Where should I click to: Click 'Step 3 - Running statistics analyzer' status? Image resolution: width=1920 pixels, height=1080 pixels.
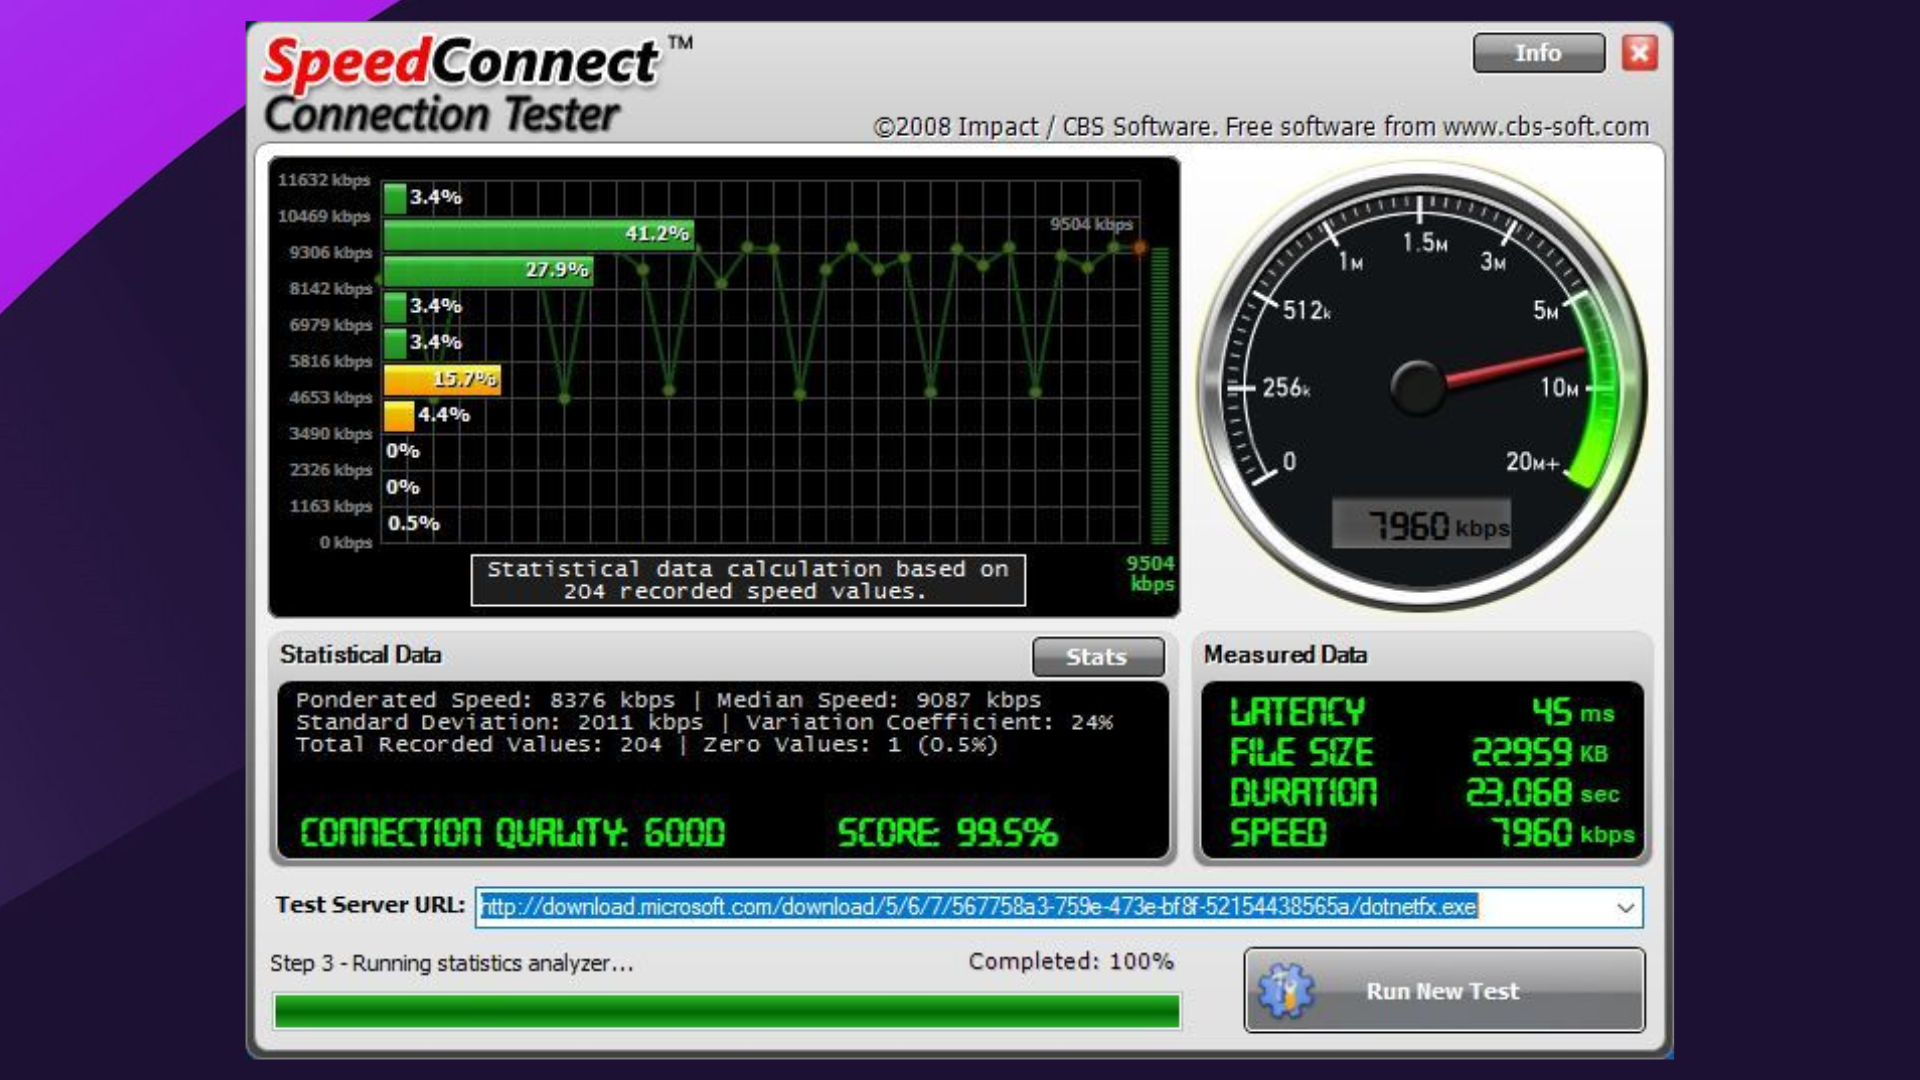[x=452, y=963]
